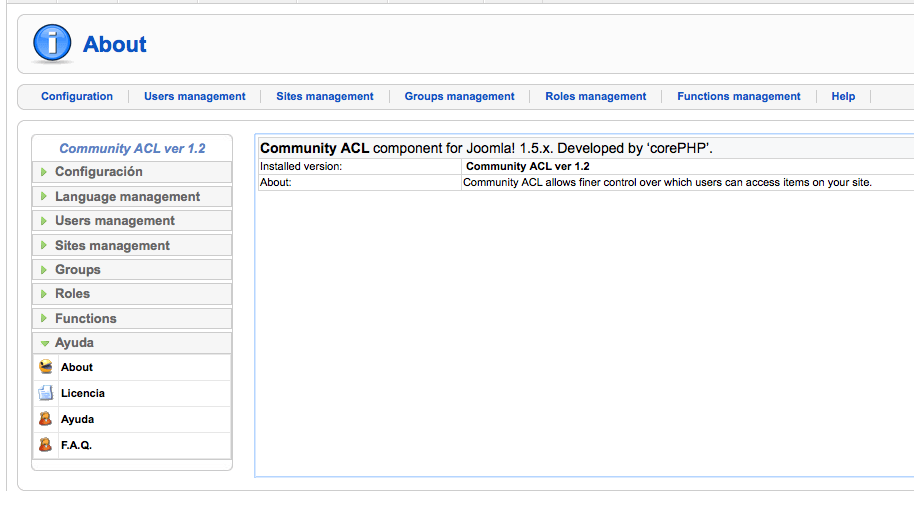Open the Configuration top menu
The width and height of the screenshot is (914, 508).
77,96
